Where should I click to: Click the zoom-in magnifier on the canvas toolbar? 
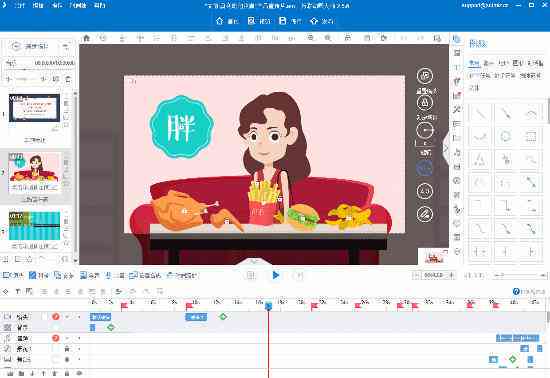click(310, 38)
